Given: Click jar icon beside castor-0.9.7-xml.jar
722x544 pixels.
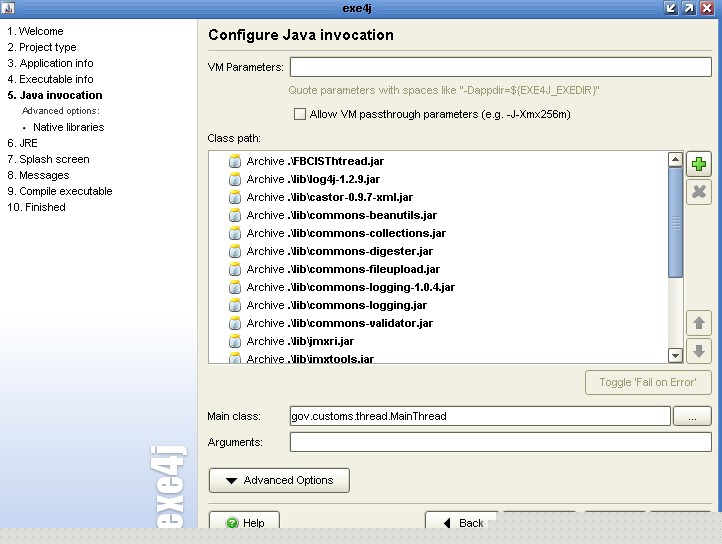Looking at the screenshot, I should pos(235,197).
